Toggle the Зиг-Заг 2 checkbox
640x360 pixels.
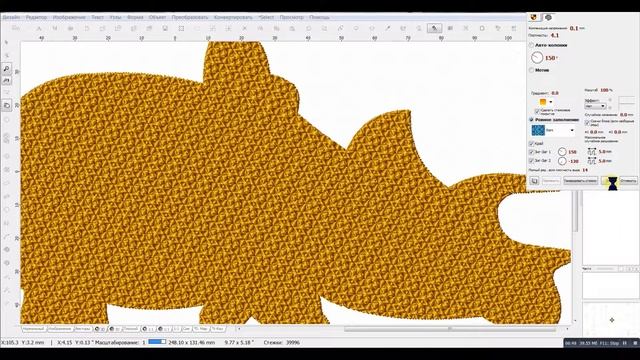coord(531,161)
